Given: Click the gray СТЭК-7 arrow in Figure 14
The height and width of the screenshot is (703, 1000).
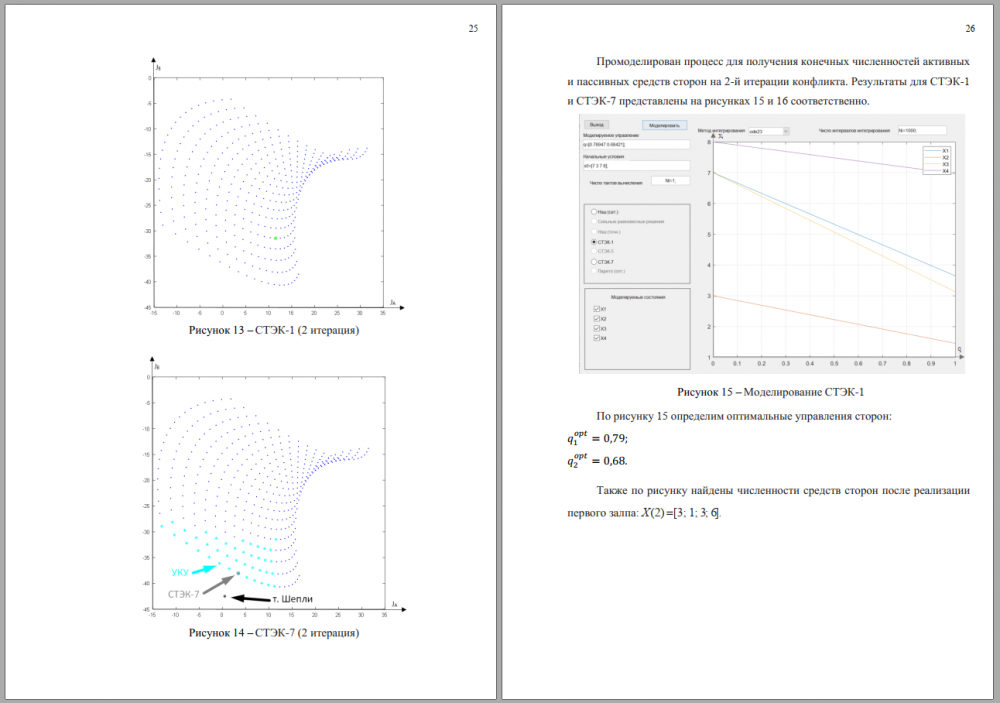Looking at the screenshot, I should pyautogui.click(x=220, y=583).
